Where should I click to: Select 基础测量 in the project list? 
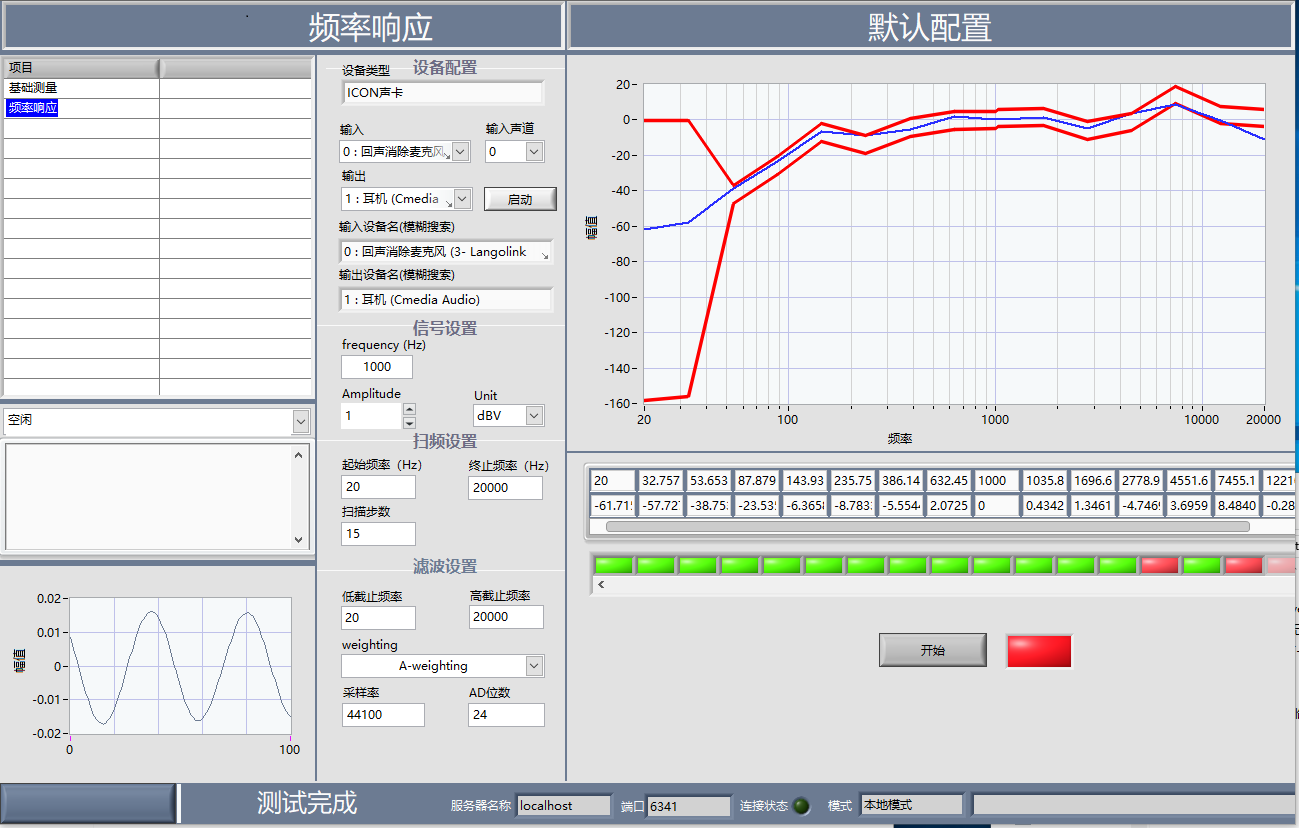33,88
